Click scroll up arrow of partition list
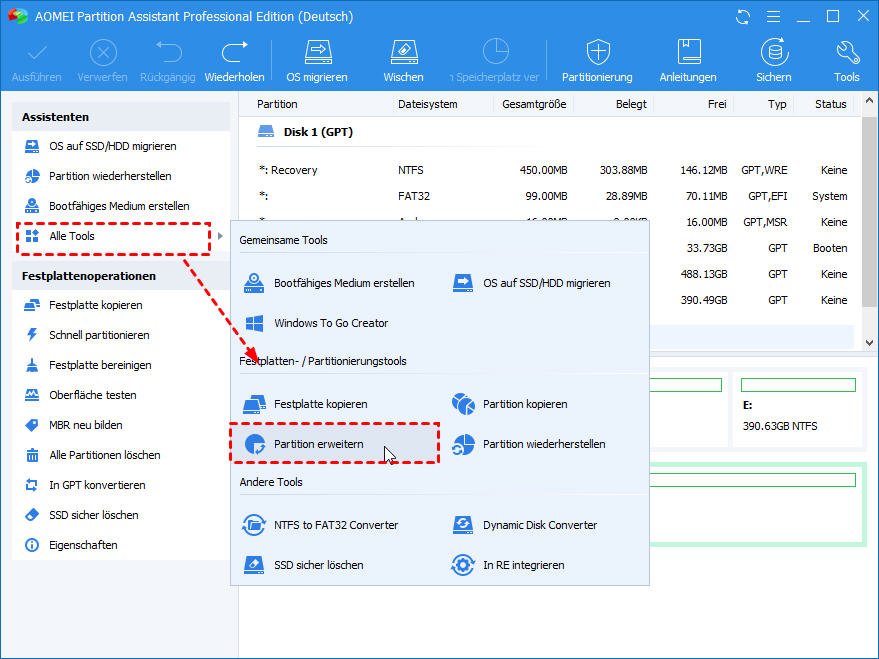Viewport: 879px width, 659px height. (x=869, y=101)
